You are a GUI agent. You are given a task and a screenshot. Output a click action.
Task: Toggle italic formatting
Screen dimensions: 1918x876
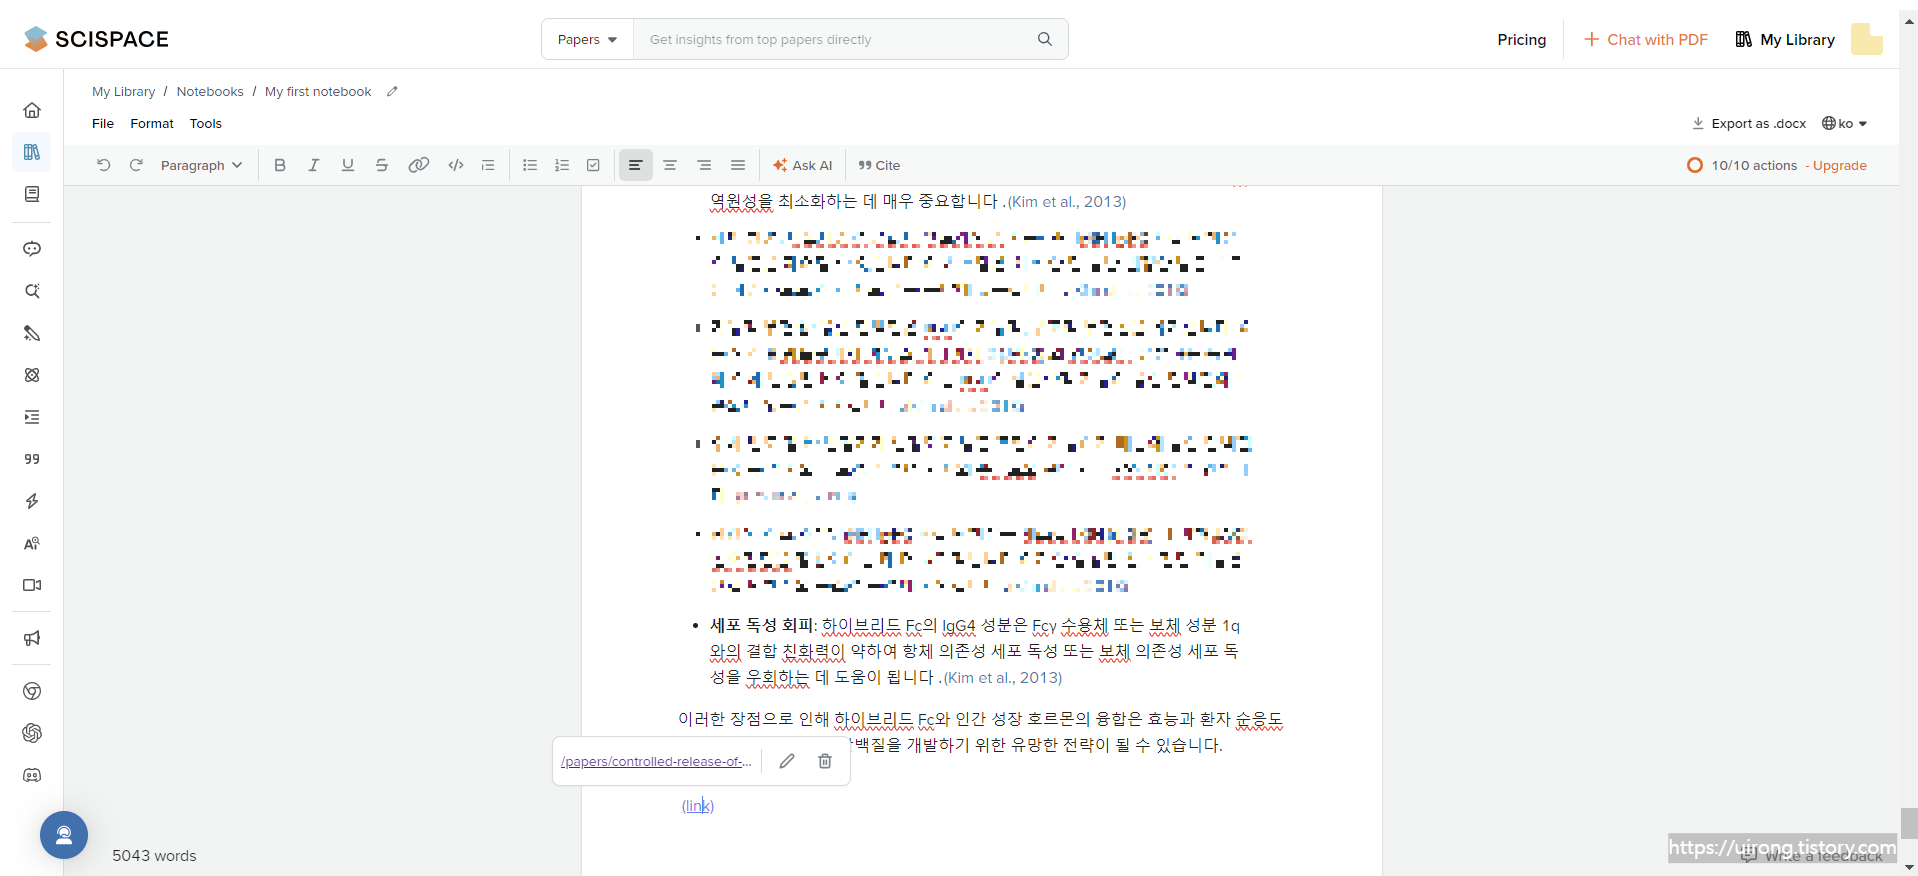[314, 165]
